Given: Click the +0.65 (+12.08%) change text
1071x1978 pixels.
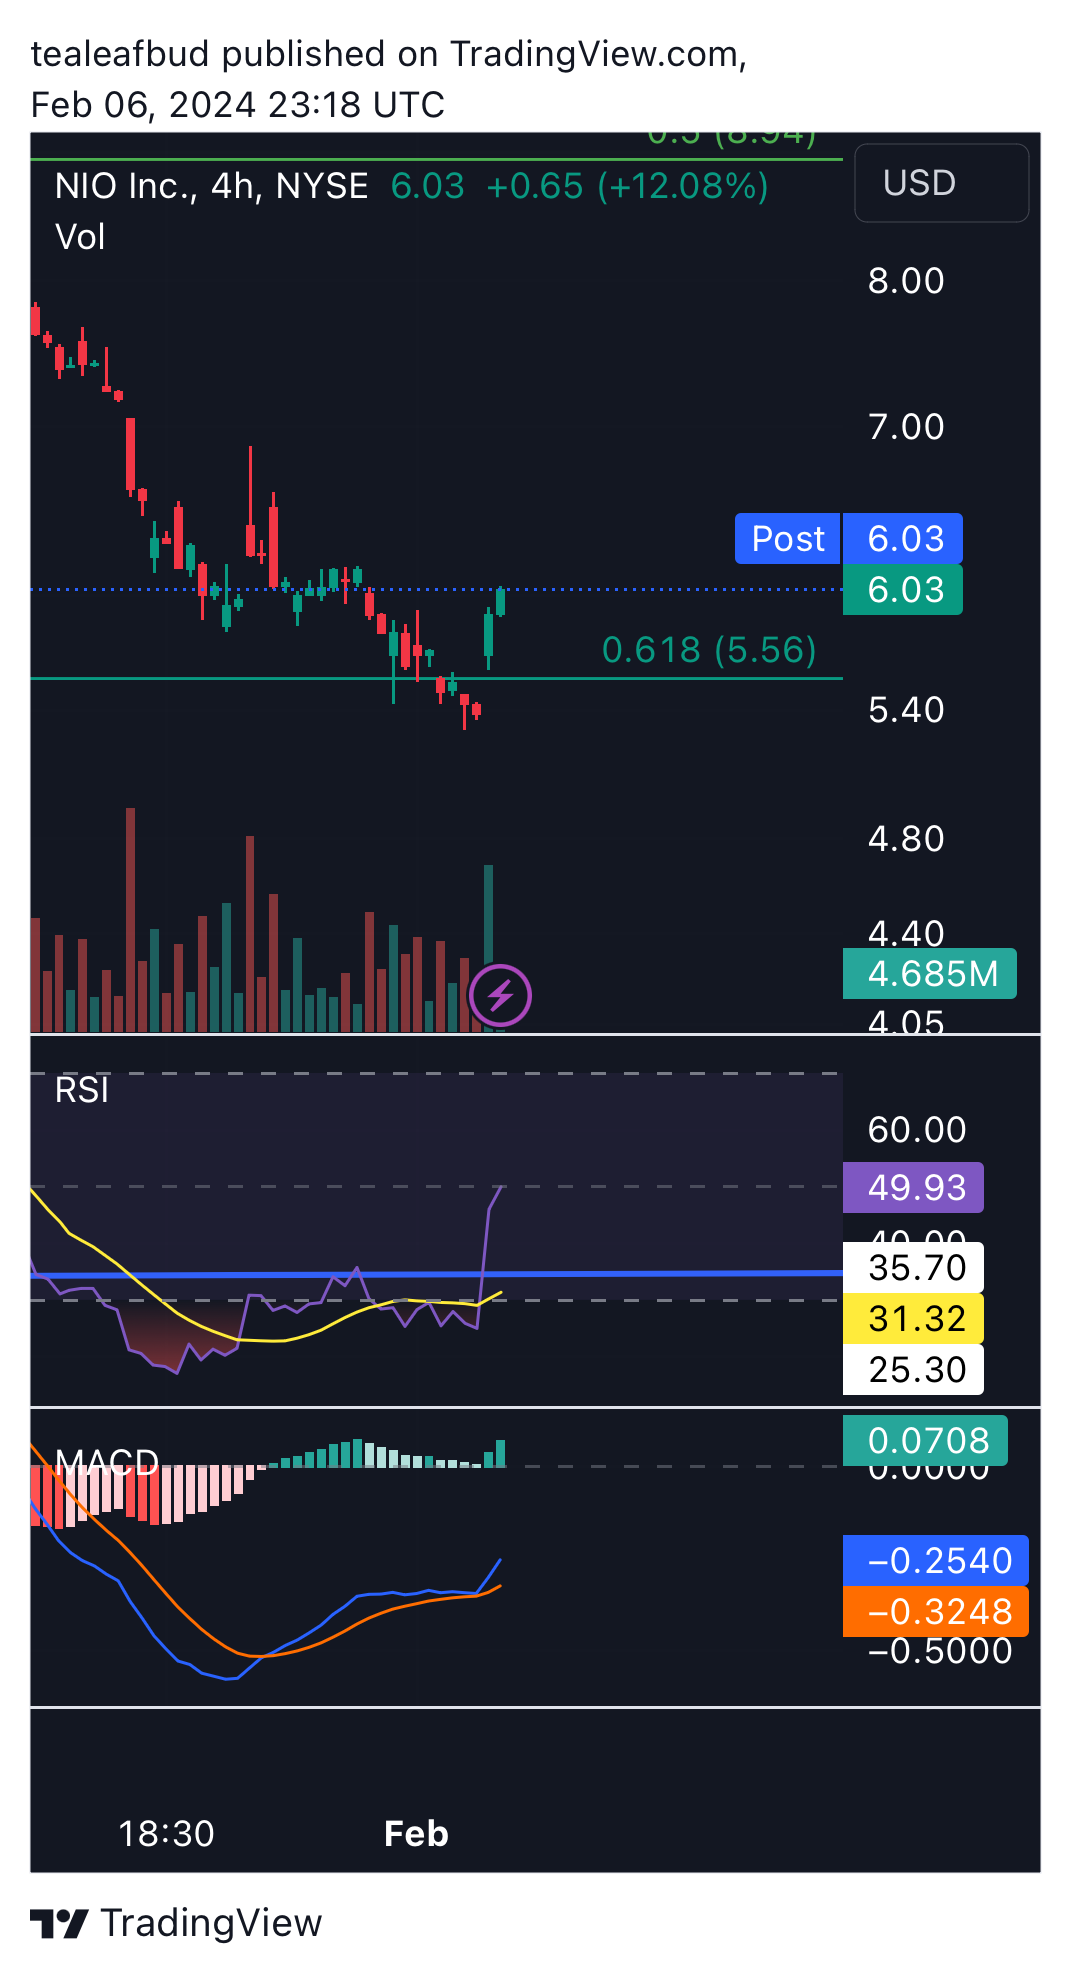Looking at the screenshot, I should tap(627, 186).
